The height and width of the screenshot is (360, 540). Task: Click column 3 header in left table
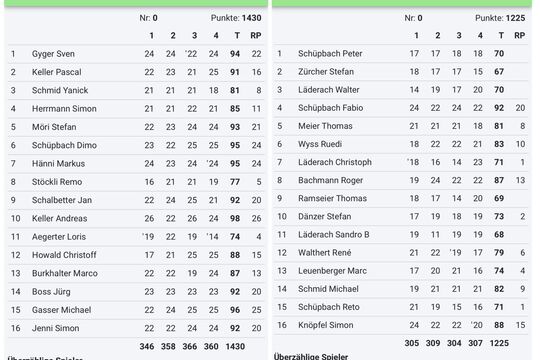click(194, 35)
